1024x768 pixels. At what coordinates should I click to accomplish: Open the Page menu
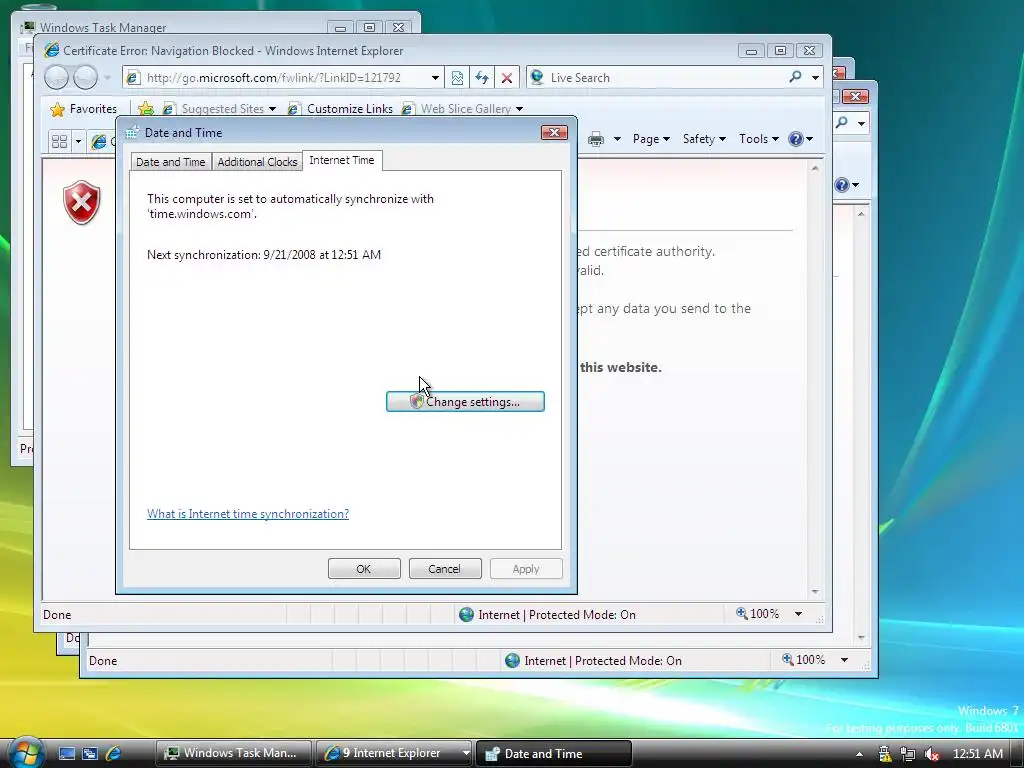(x=651, y=139)
